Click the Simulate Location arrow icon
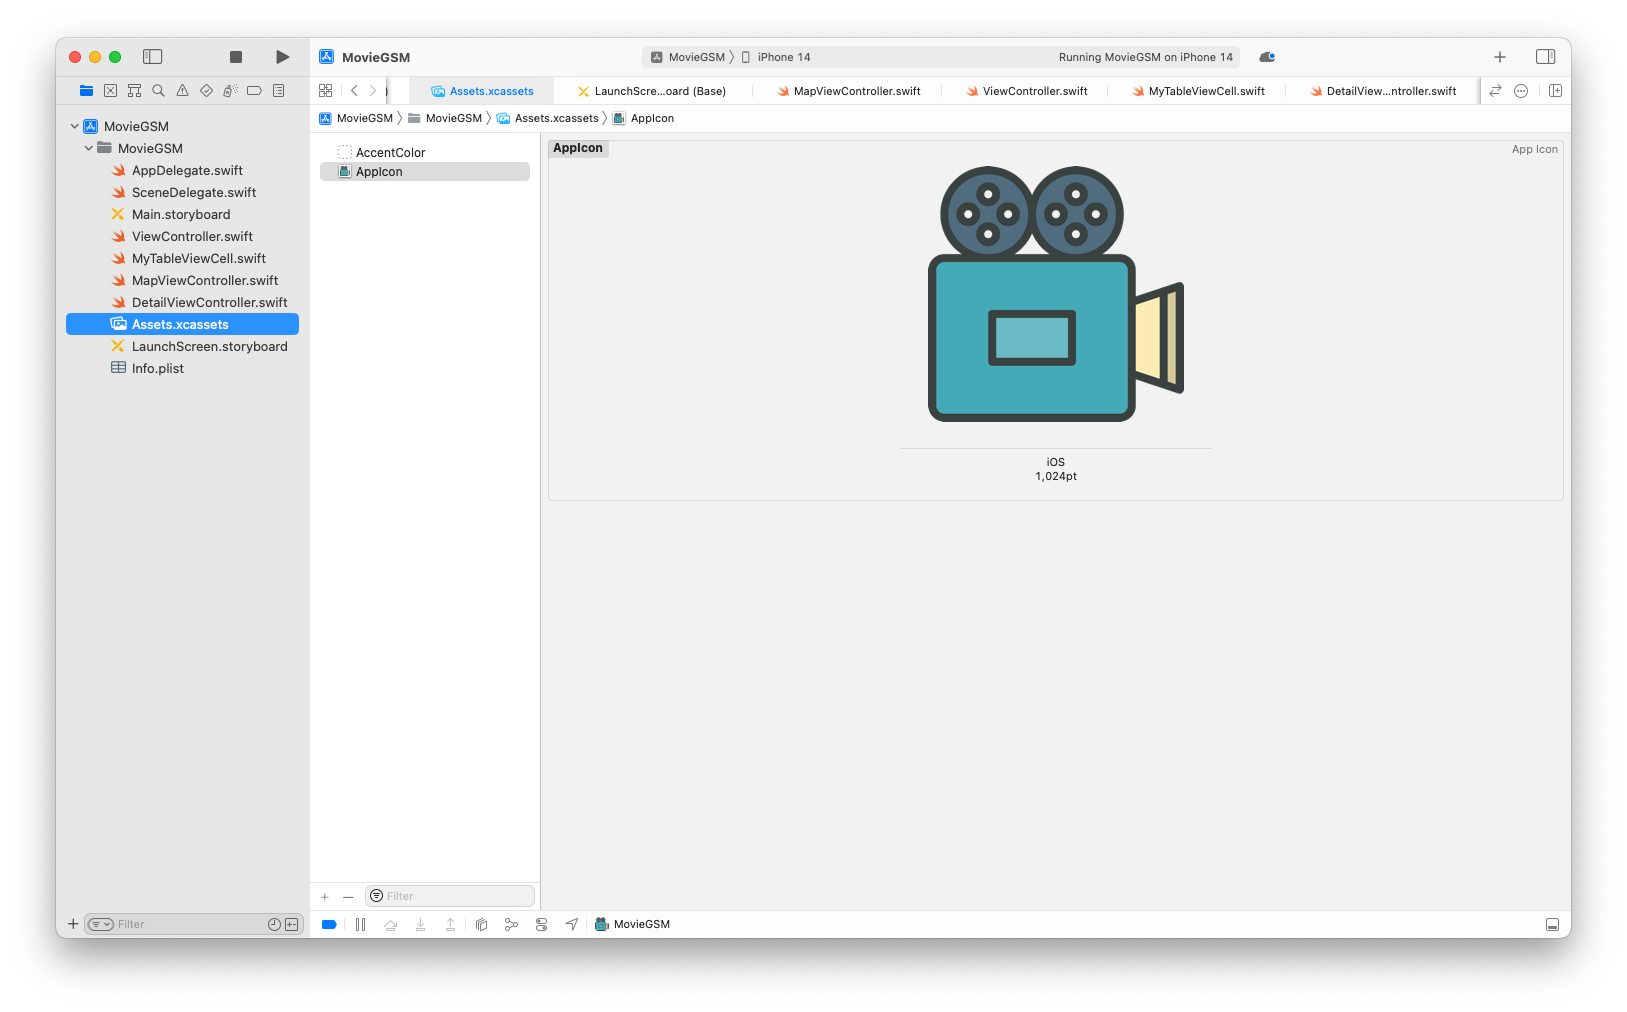The height and width of the screenshot is (1012, 1627). [x=571, y=925]
